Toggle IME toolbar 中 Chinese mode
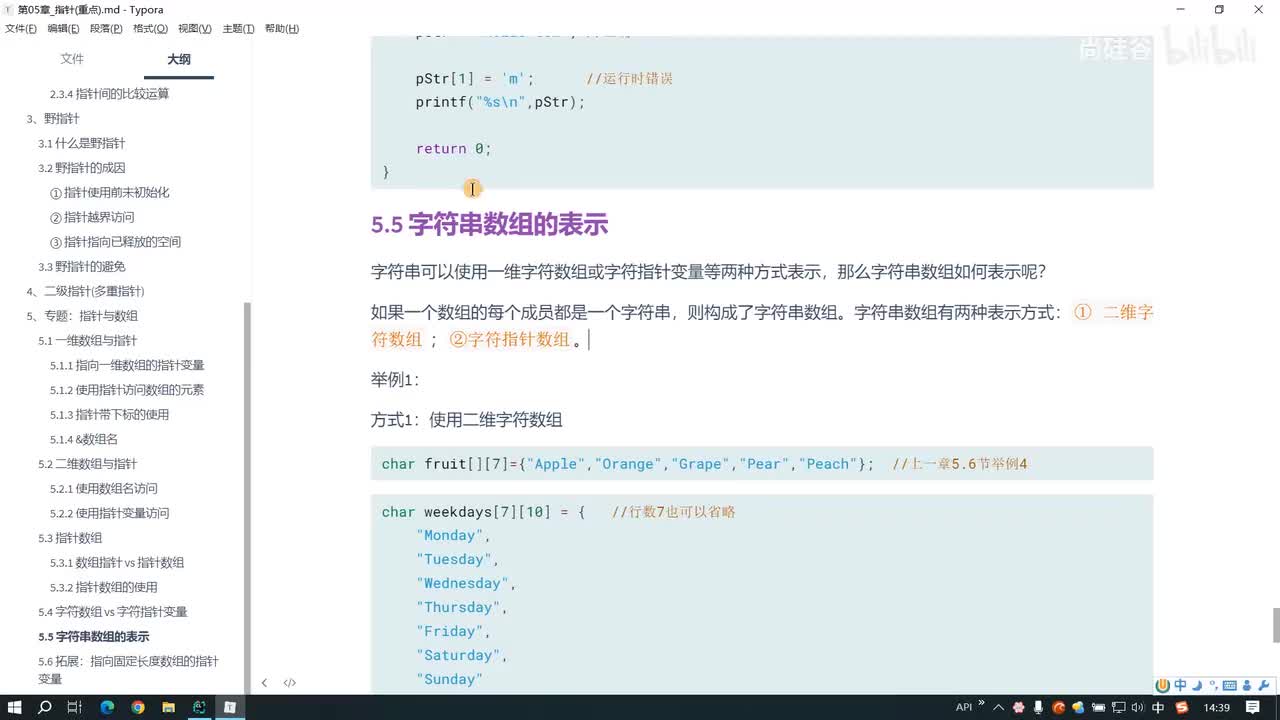Viewport: 1280px width, 720px height. click(x=1181, y=685)
